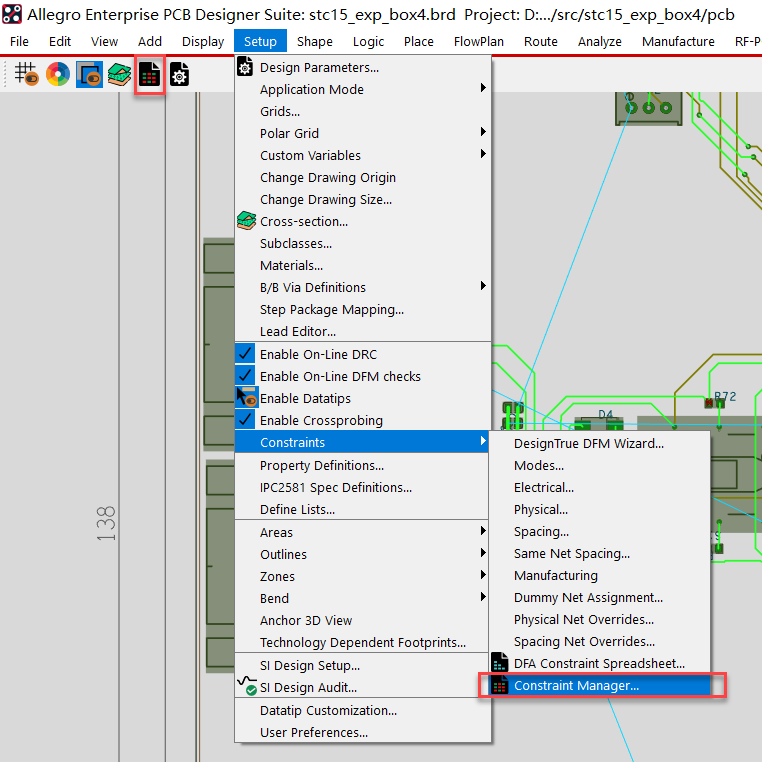Open the cross-section layers toolbar icon
Viewport: 762px width, 762px height.
[119, 74]
